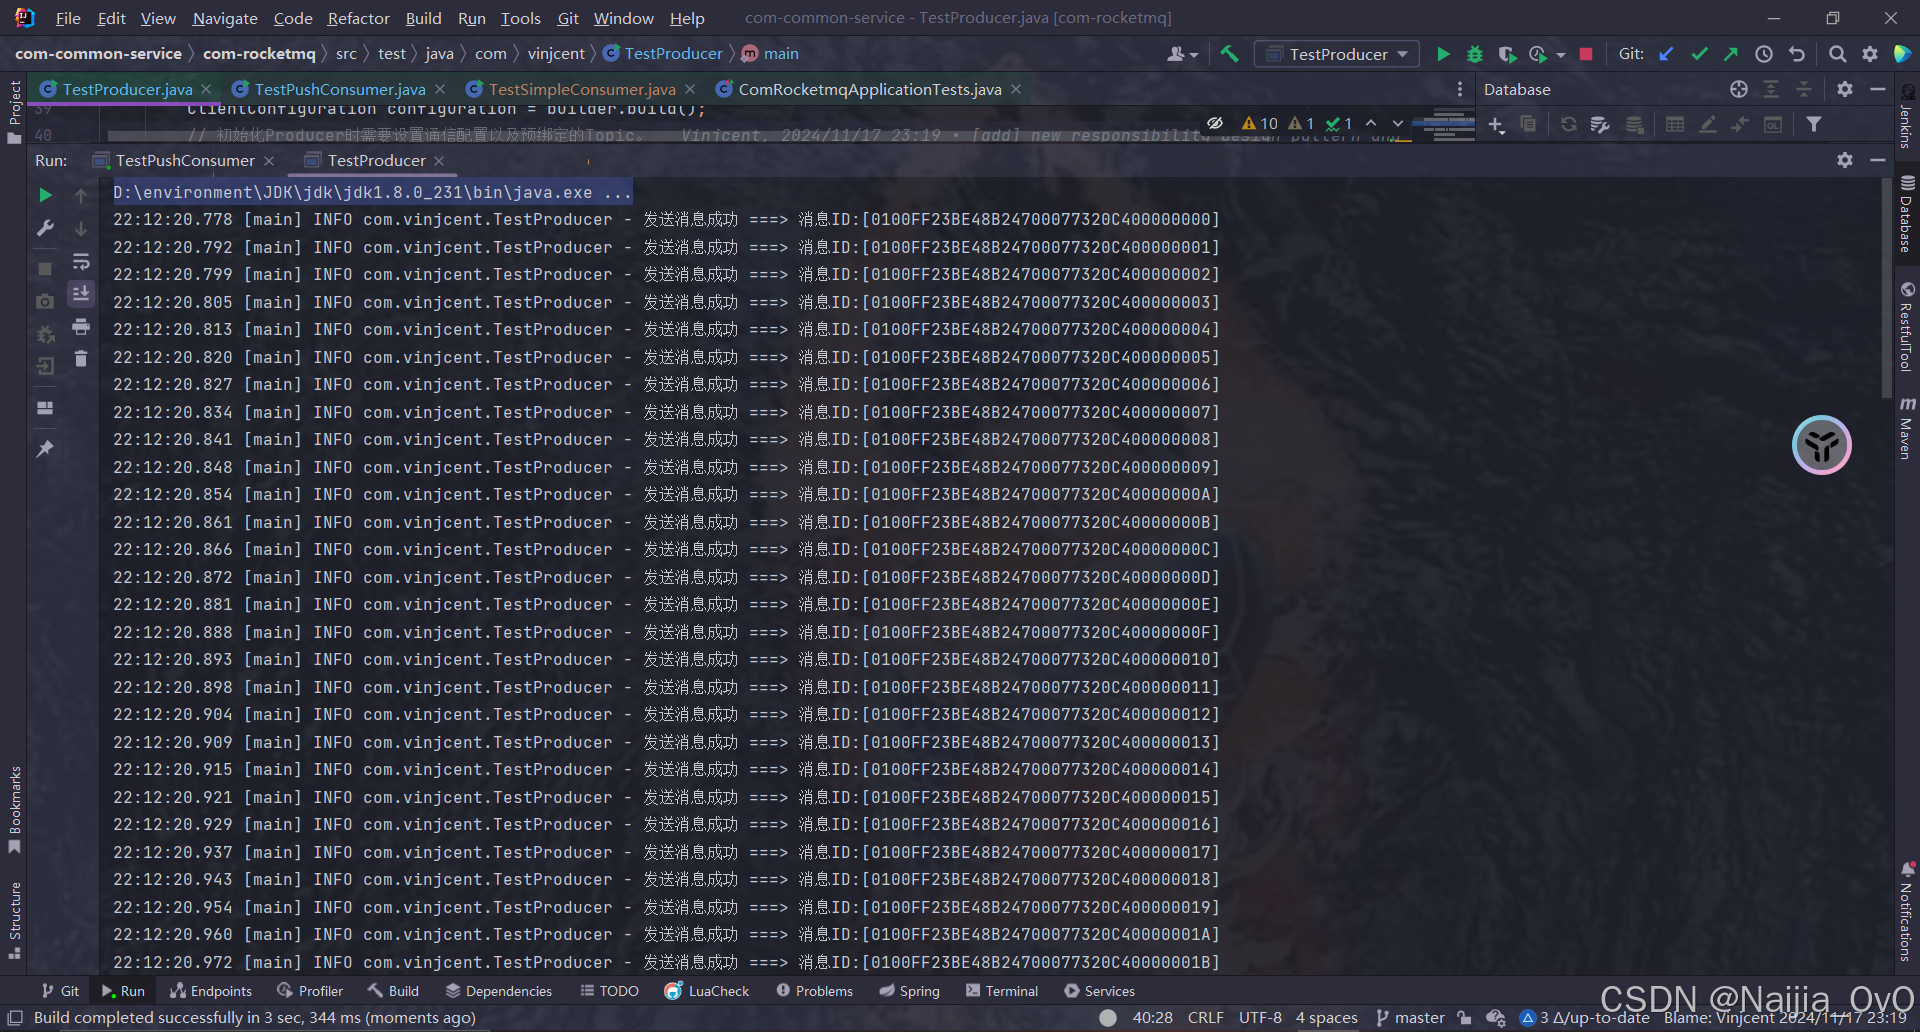Image resolution: width=1920 pixels, height=1032 pixels.
Task: Open the floating AI assistant round icon
Action: [x=1821, y=445]
